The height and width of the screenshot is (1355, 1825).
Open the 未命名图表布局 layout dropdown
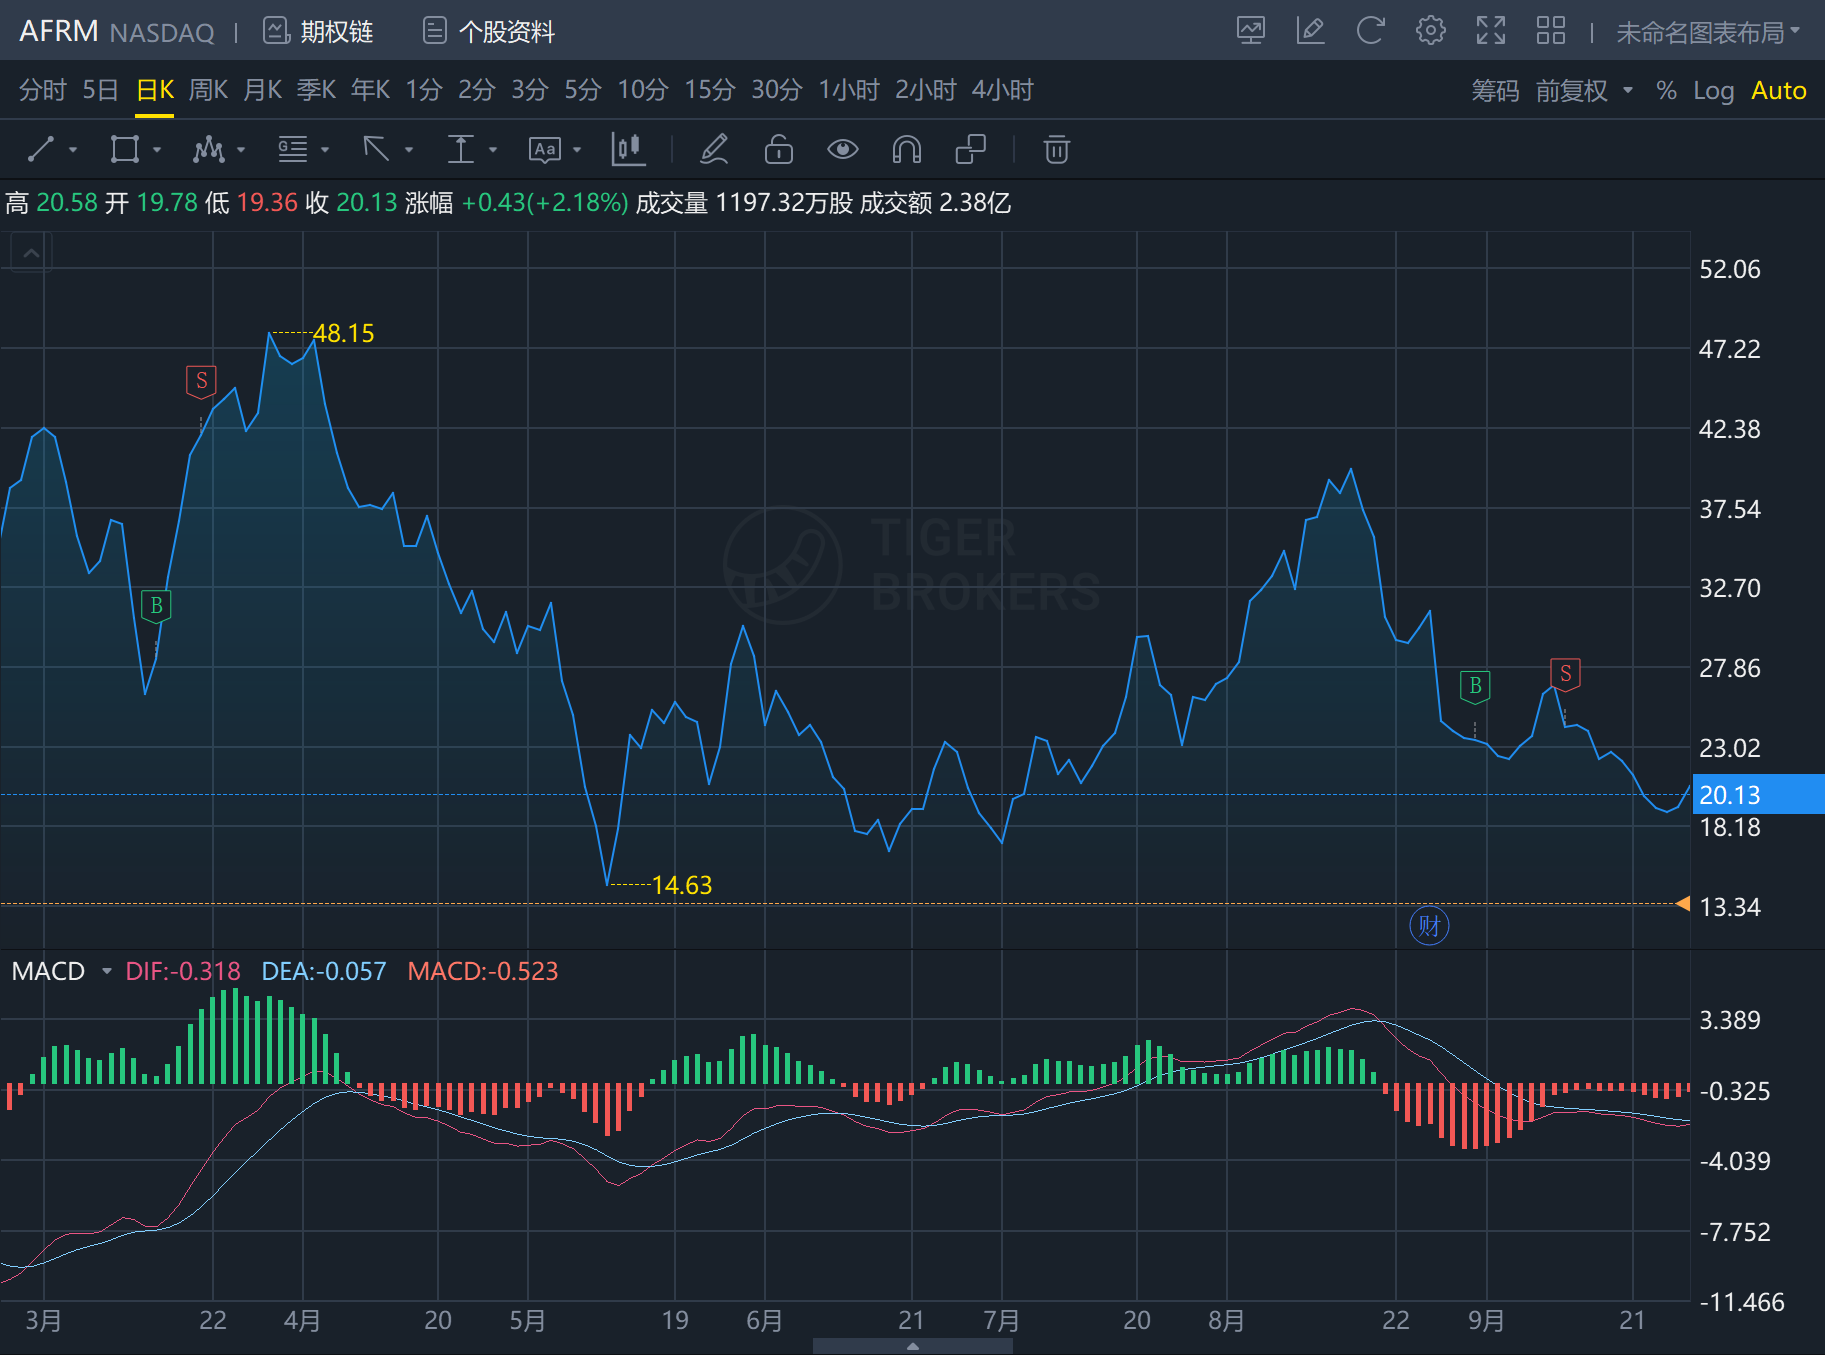coord(1707,32)
